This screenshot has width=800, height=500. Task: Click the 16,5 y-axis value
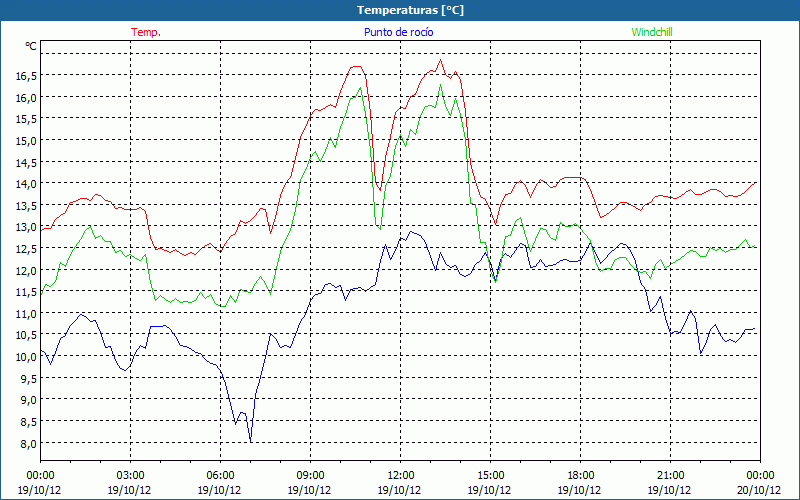(x=26, y=76)
